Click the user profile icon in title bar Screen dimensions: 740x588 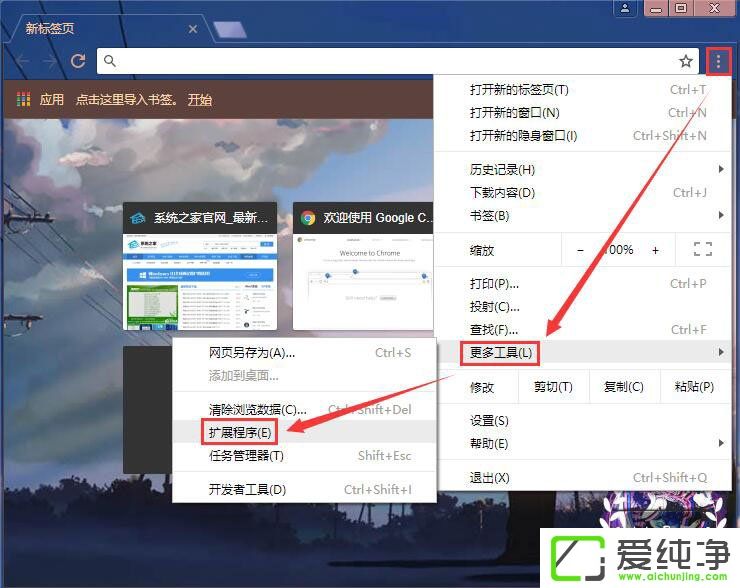[x=625, y=9]
